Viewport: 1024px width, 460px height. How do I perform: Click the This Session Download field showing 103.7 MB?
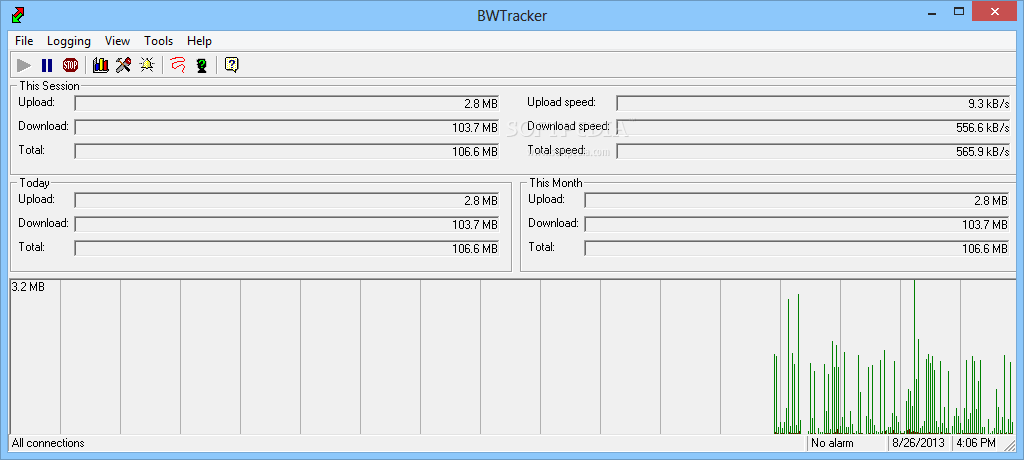[287, 127]
